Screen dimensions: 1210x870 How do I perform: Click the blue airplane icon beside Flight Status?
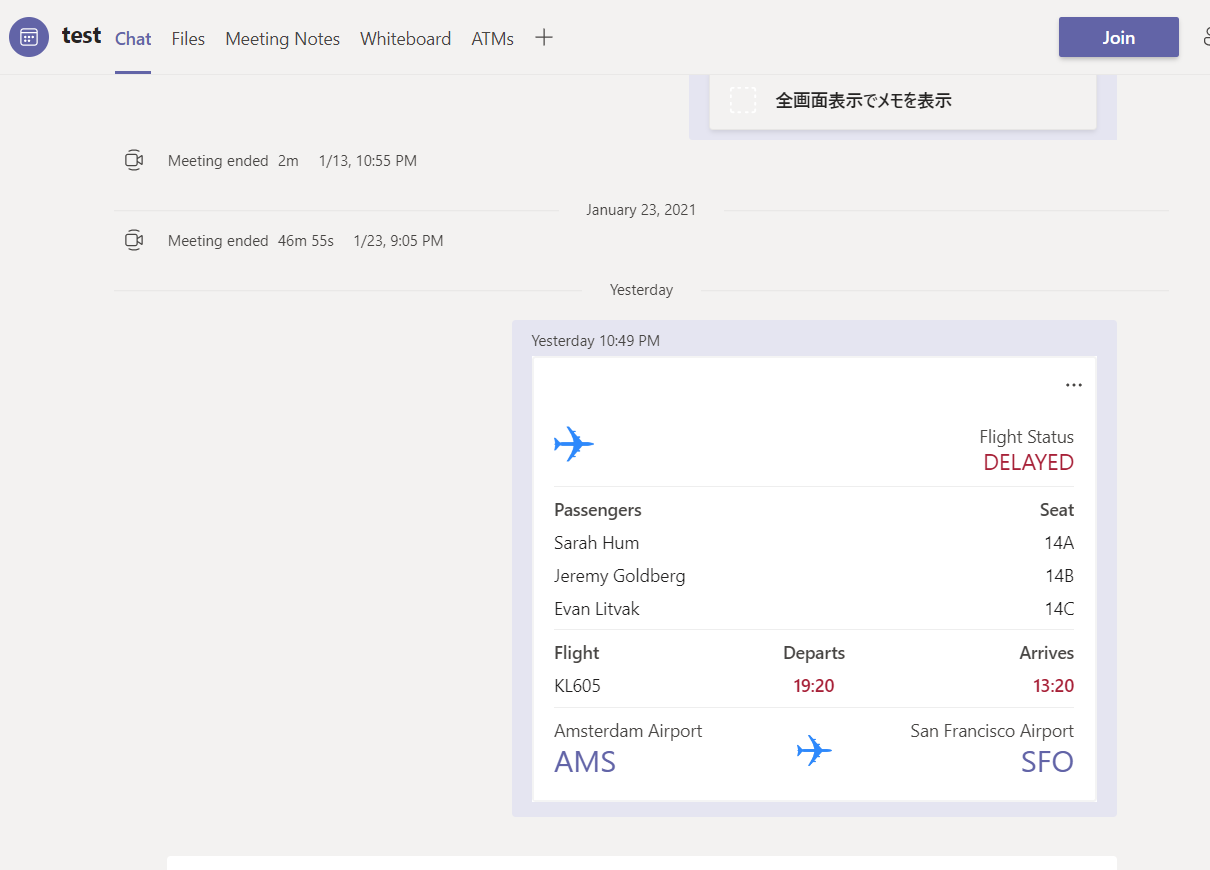[574, 444]
